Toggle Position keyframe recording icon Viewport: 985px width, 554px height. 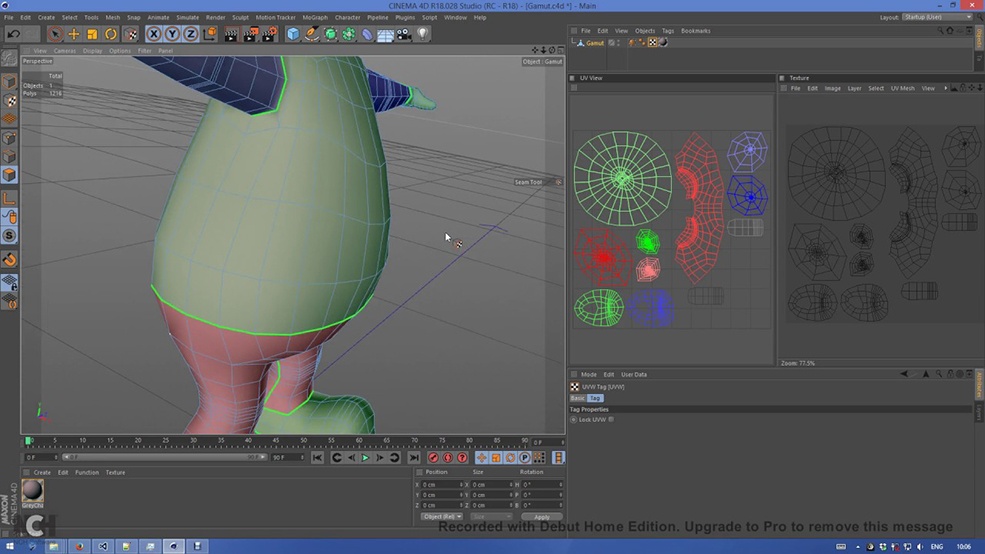pos(481,458)
